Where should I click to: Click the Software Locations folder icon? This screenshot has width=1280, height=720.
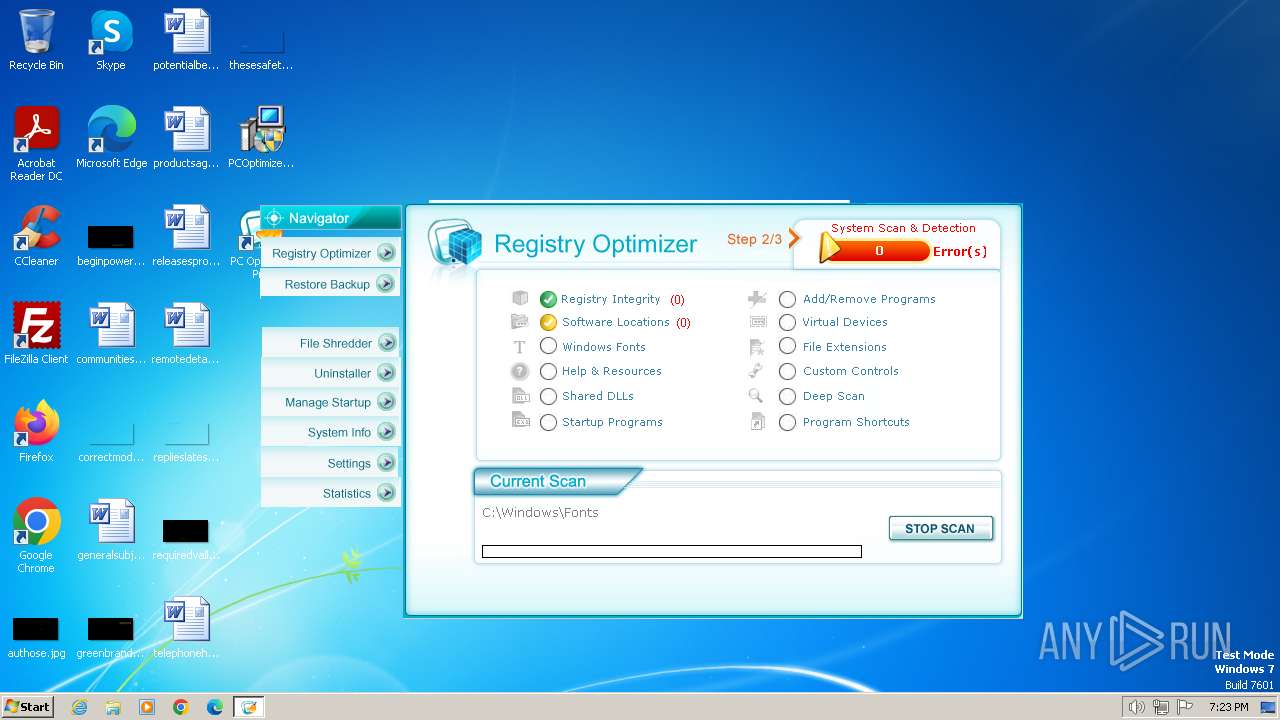tap(520, 321)
